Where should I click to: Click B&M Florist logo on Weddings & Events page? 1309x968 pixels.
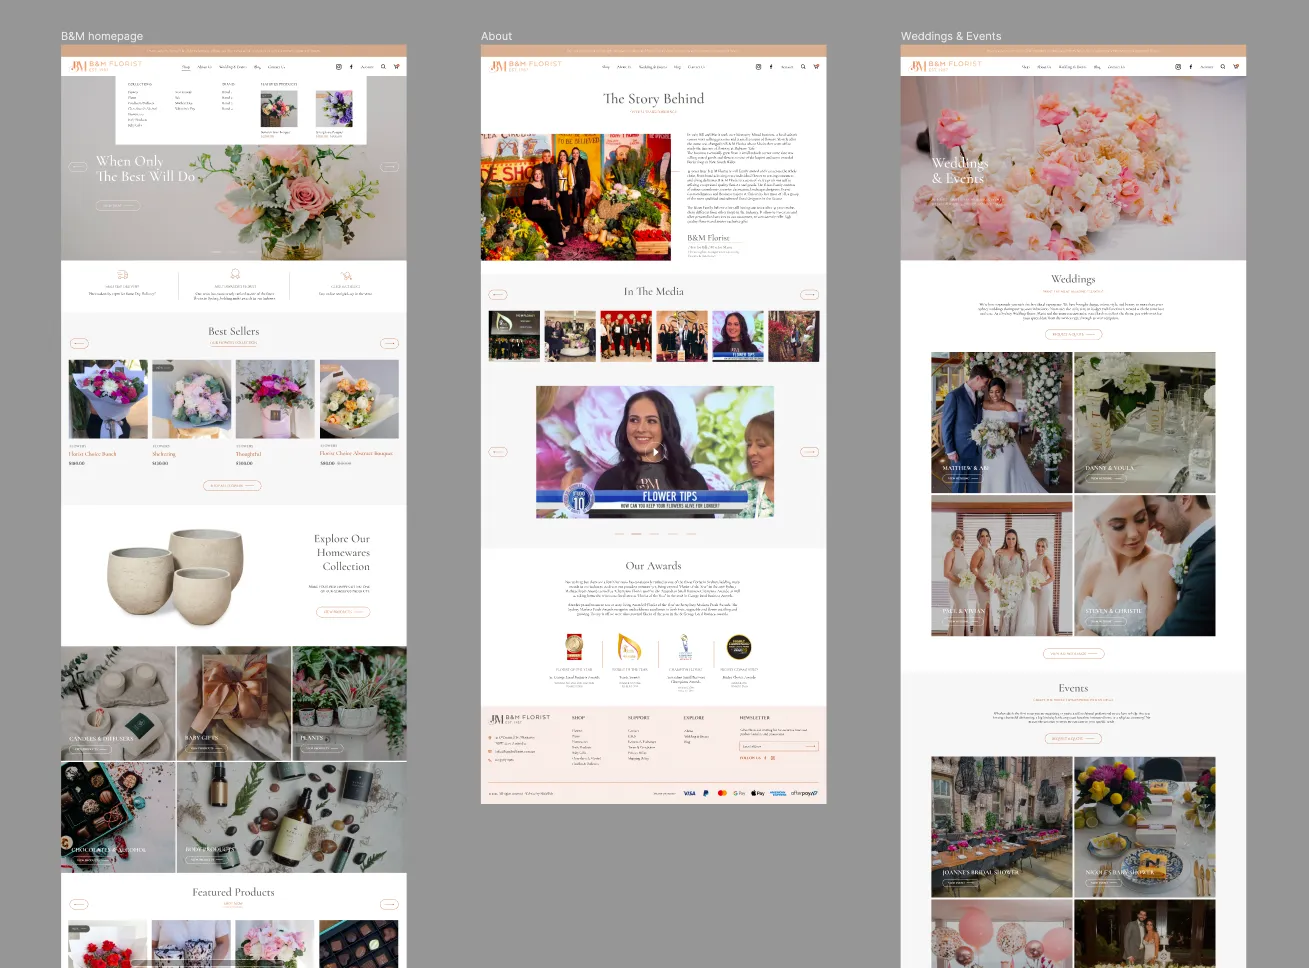pos(946,66)
